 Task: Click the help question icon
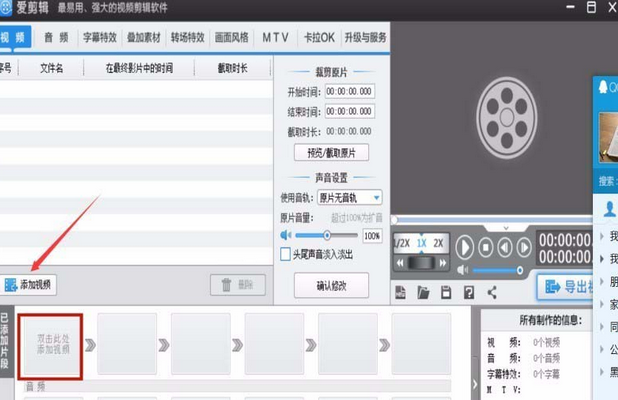(x=469, y=292)
